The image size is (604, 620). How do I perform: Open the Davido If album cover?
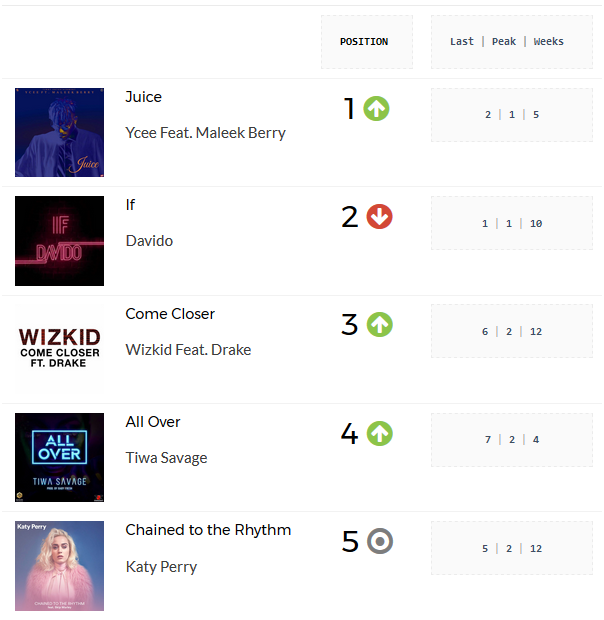coord(60,241)
